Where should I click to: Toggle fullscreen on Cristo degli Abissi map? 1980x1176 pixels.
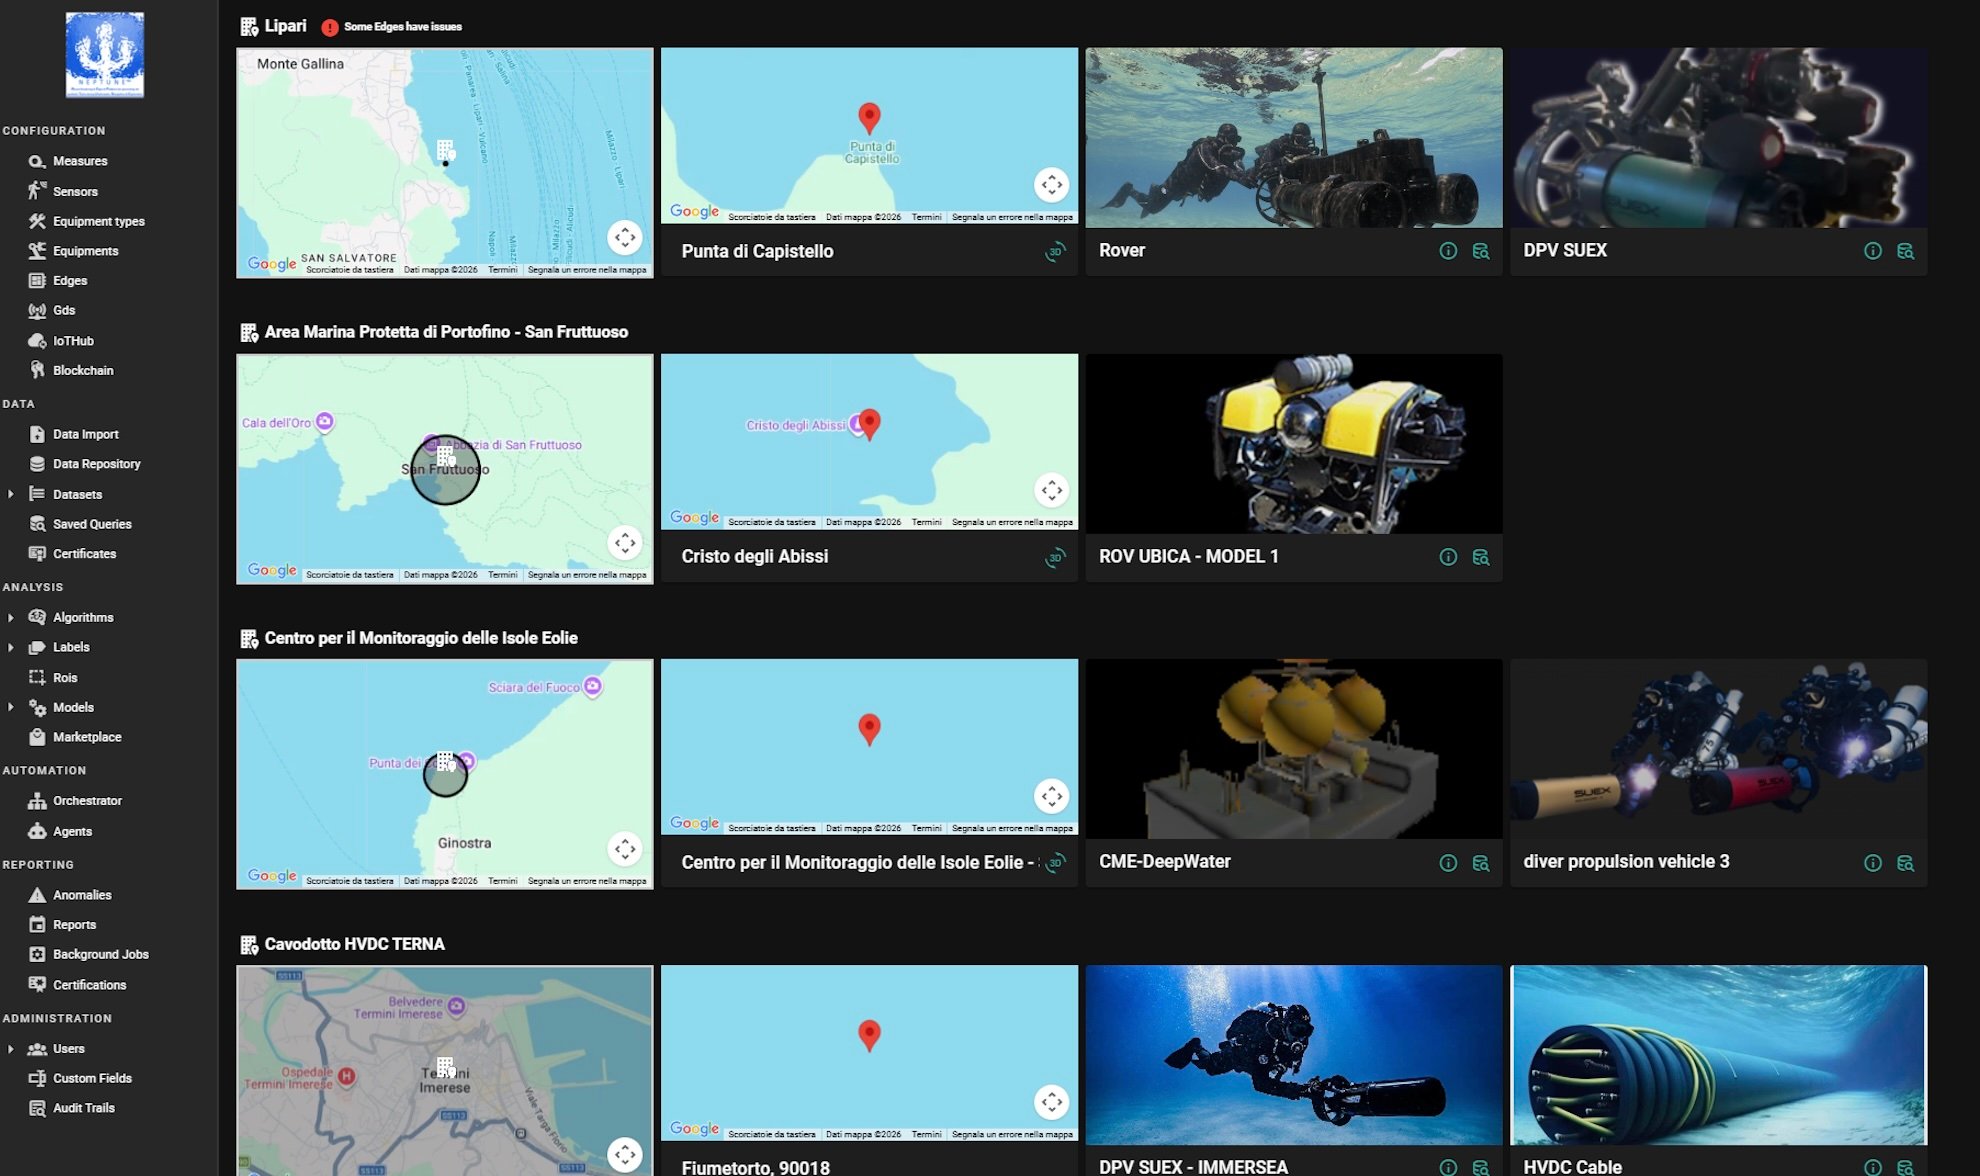[x=1052, y=490]
